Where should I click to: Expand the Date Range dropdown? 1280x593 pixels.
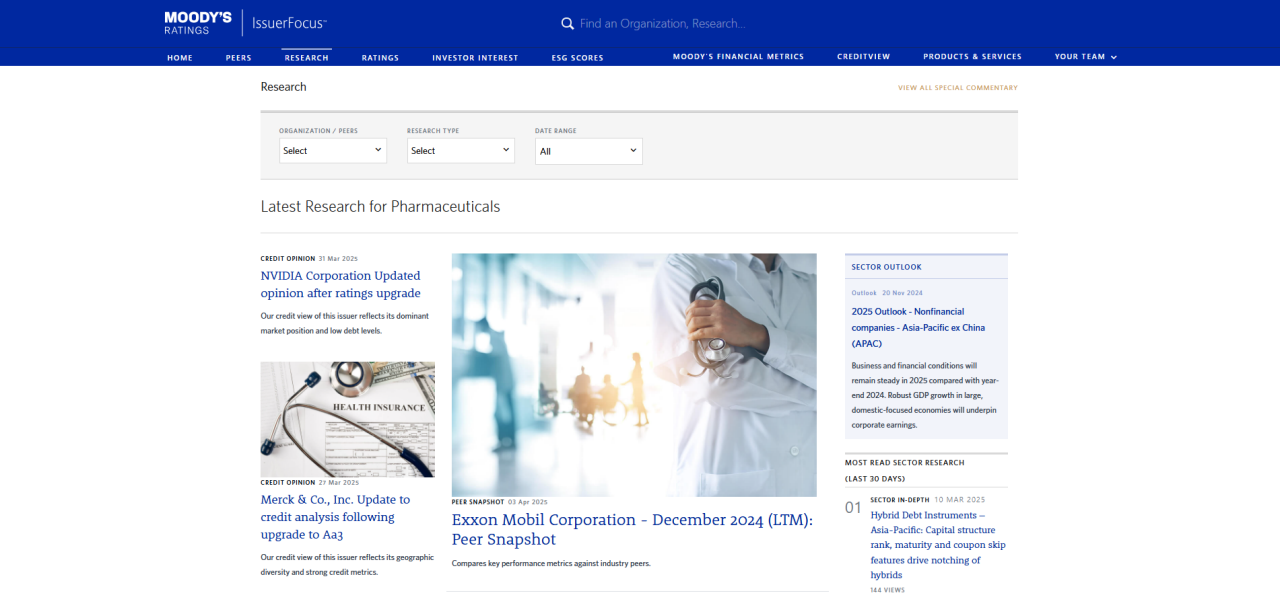click(x=589, y=151)
